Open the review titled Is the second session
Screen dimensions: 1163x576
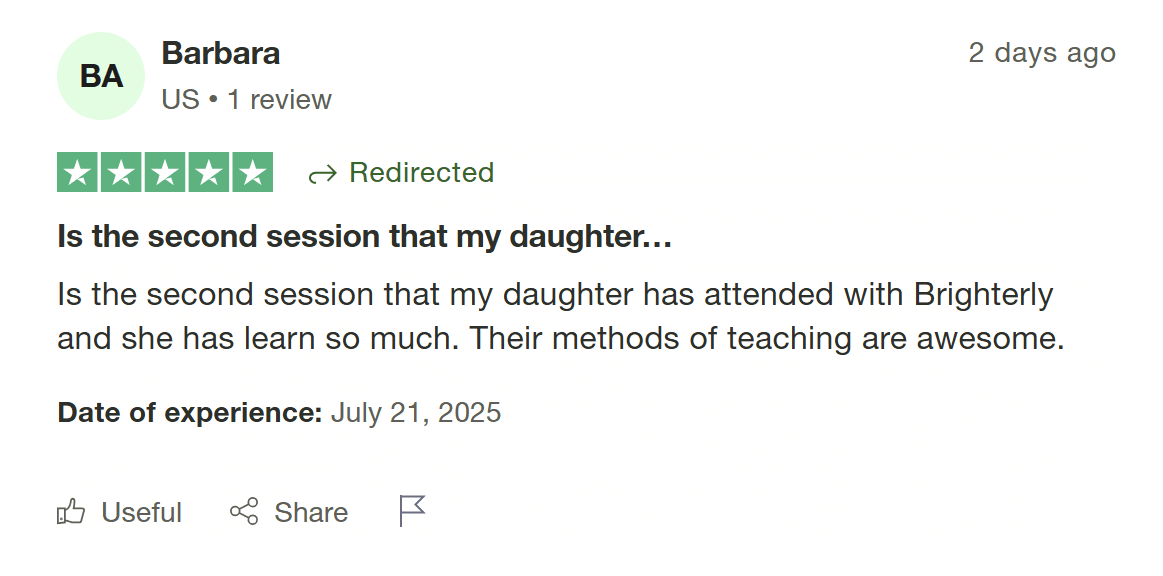click(x=365, y=237)
